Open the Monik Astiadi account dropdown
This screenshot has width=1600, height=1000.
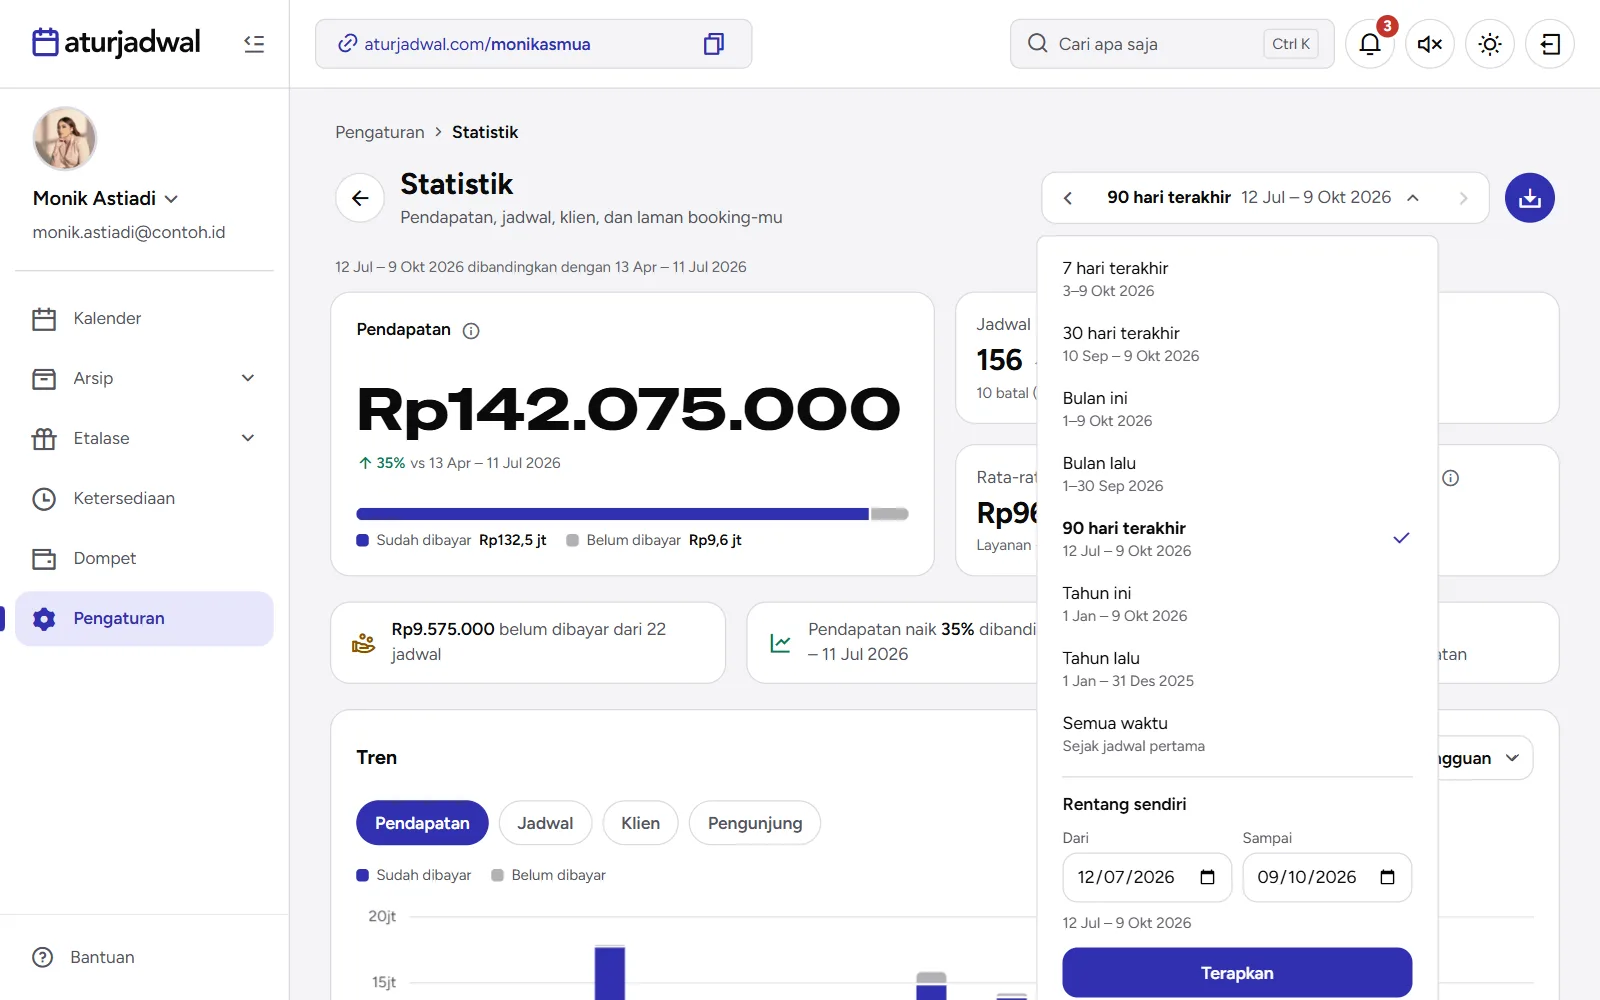click(x=106, y=198)
